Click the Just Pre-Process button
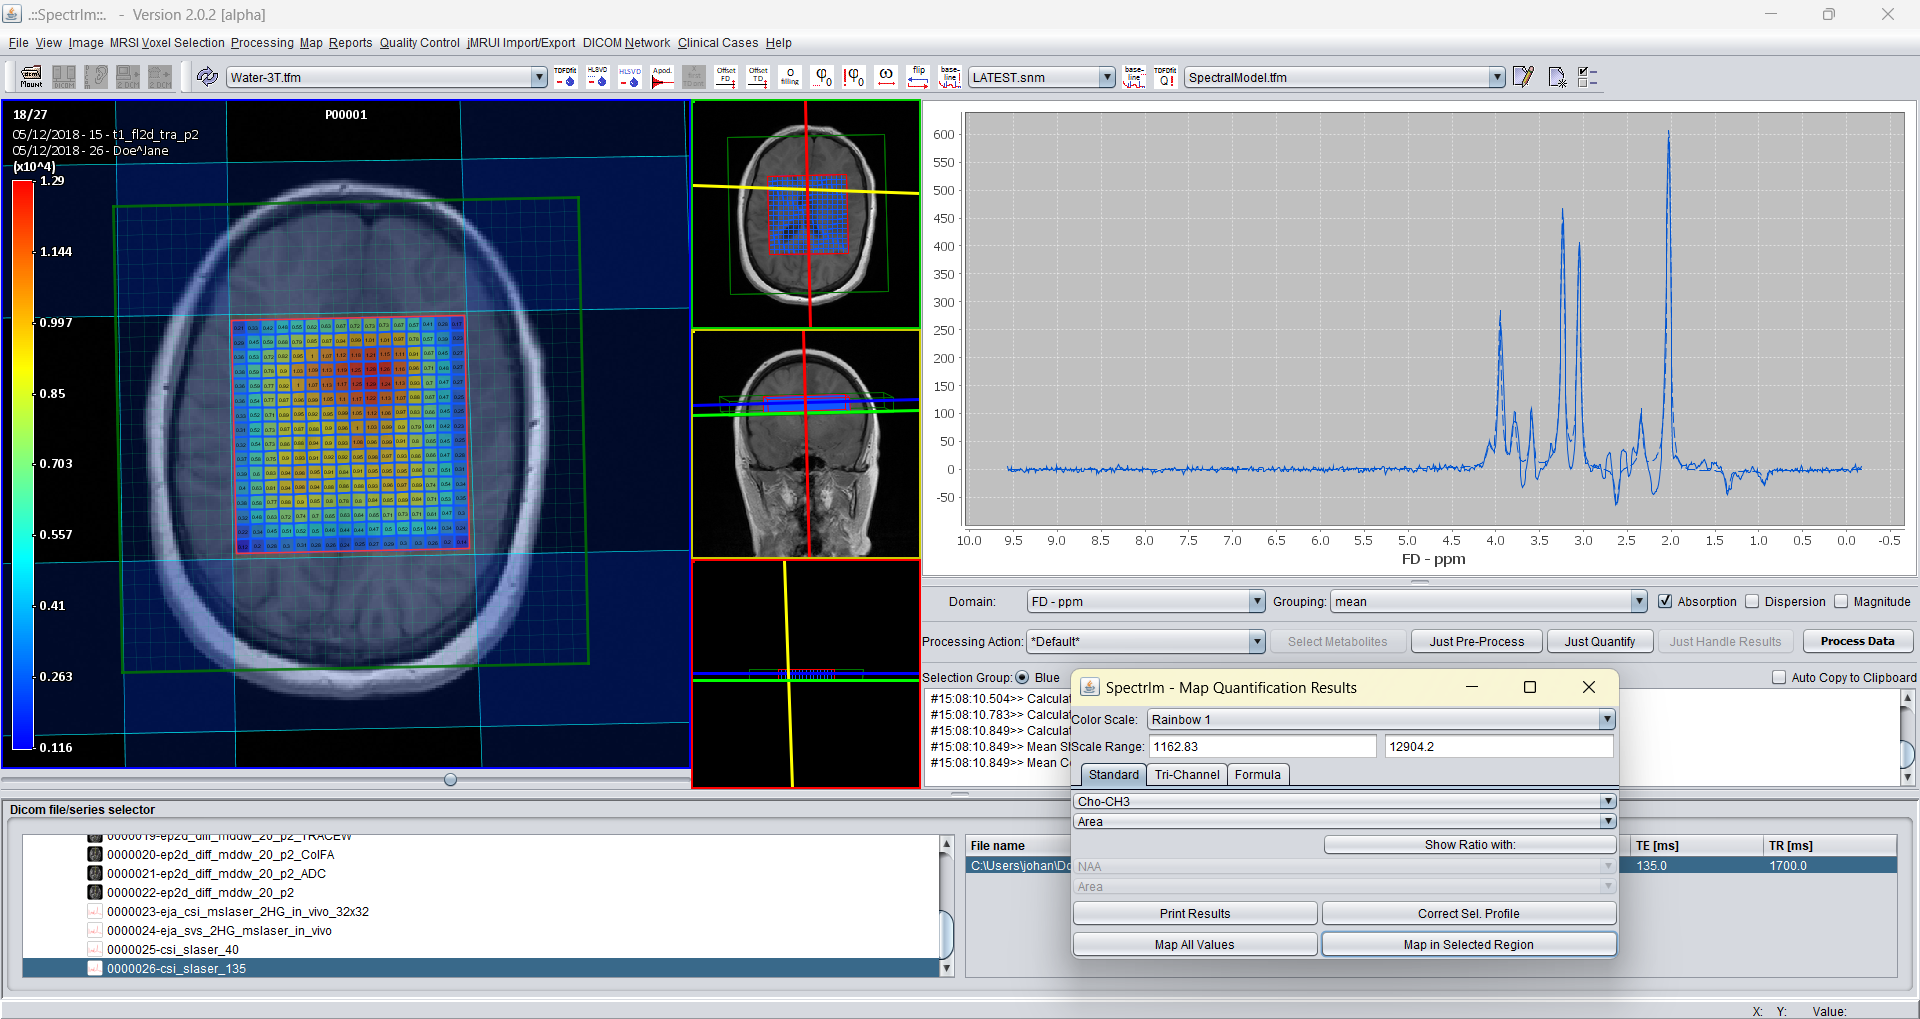This screenshot has height=1019, width=1920. point(1476,641)
